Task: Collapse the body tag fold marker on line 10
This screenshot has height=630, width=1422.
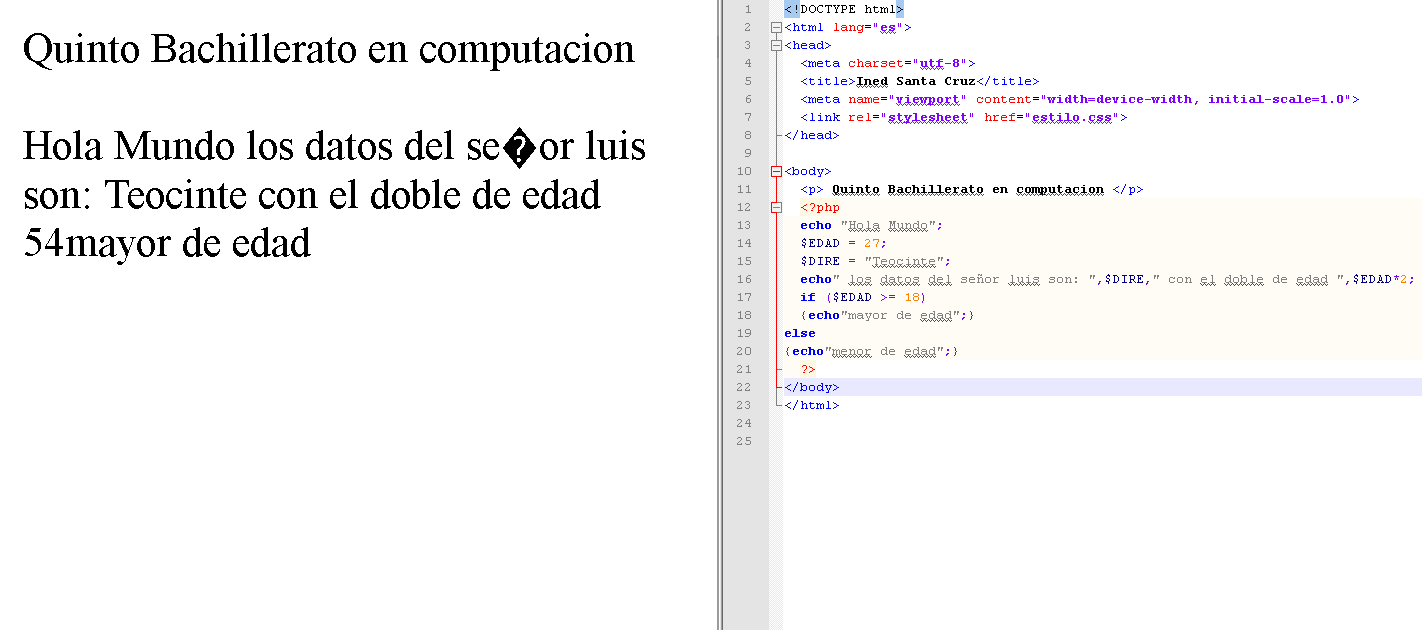Action: [776, 172]
